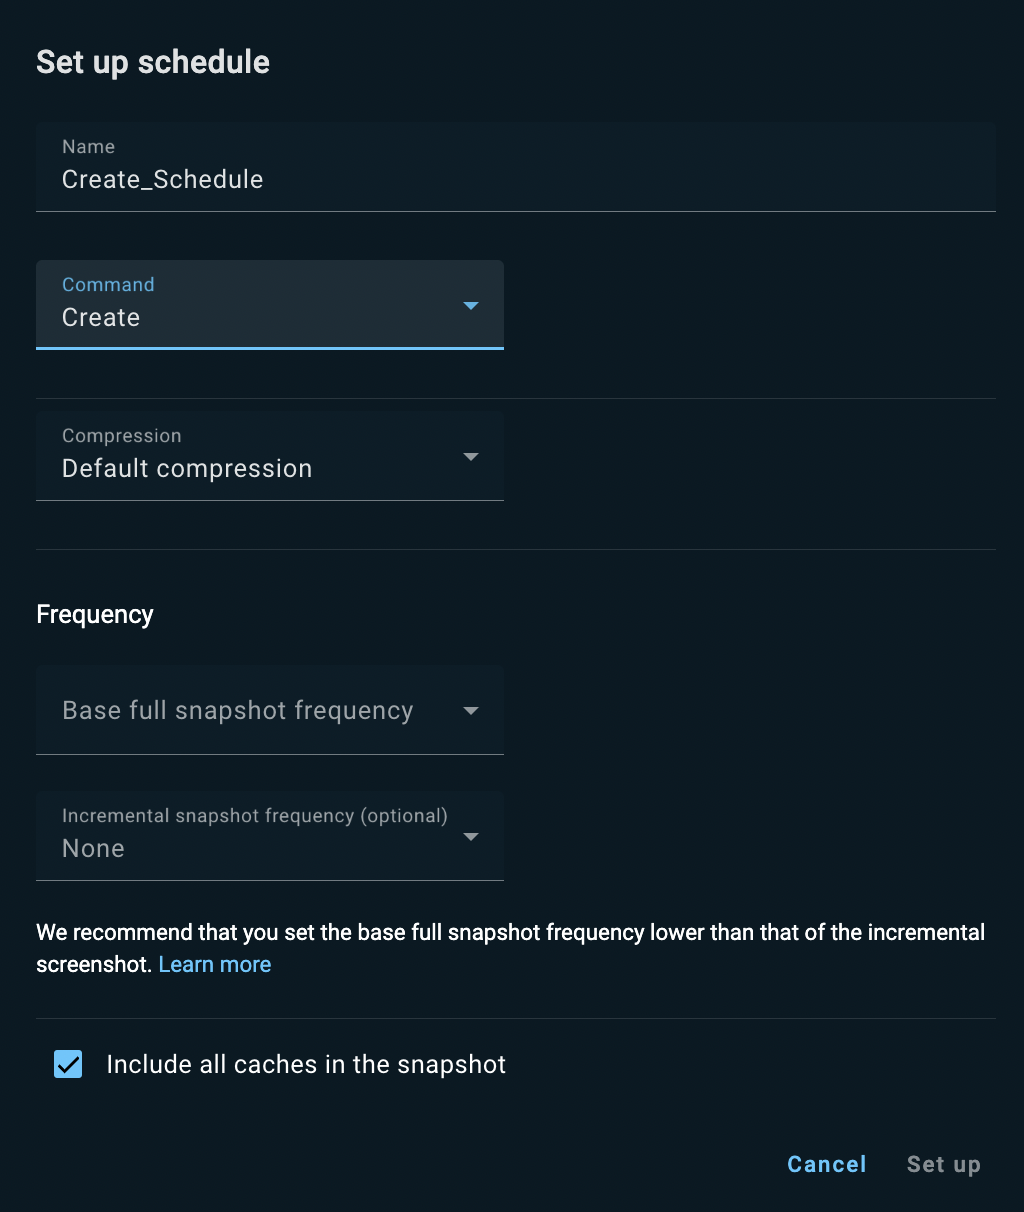
Task: Click the 'Compression' field label
Action: pyautogui.click(x=121, y=436)
